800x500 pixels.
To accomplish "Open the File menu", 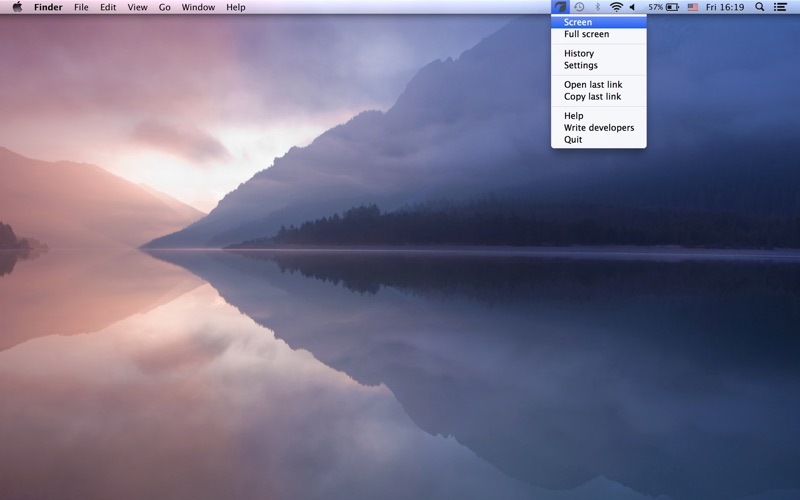I will [81, 7].
